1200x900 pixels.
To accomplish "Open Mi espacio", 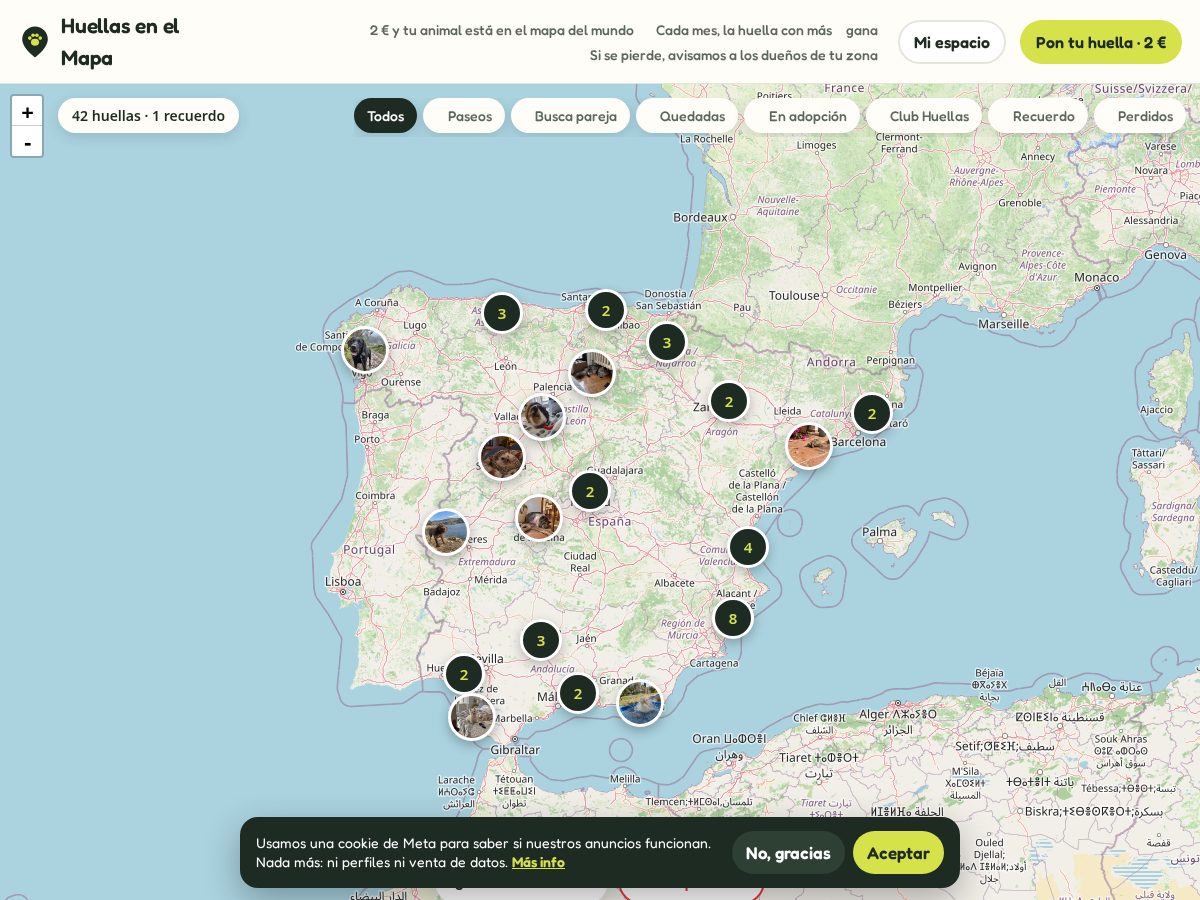I will tap(952, 42).
